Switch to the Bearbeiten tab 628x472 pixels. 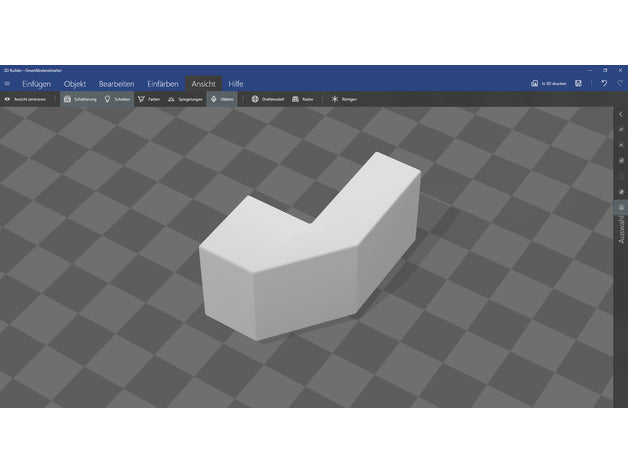(x=117, y=84)
